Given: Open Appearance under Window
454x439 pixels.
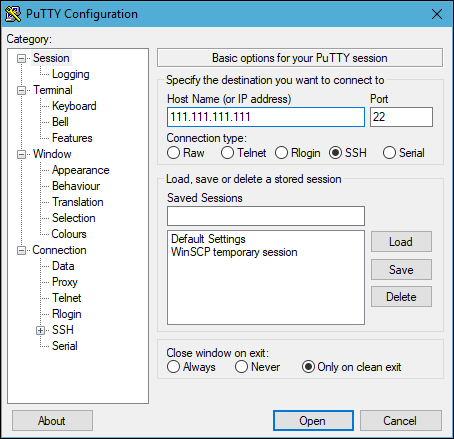Looking at the screenshot, I should coord(81,170).
